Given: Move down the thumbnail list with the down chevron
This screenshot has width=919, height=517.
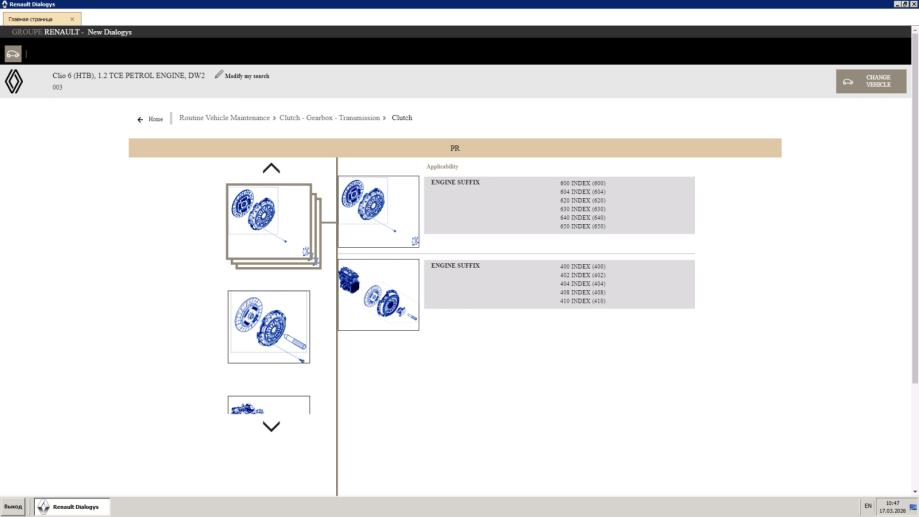Looking at the screenshot, I should (x=271, y=426).
